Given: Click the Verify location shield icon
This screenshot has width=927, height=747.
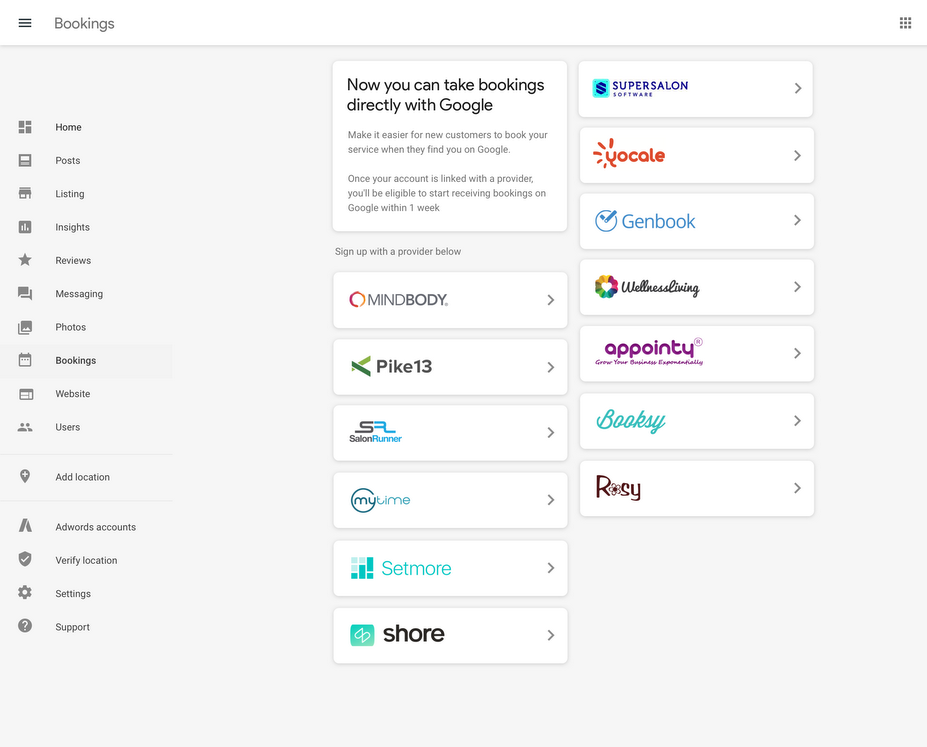Looking at the screenshot, I should [25, 559].
